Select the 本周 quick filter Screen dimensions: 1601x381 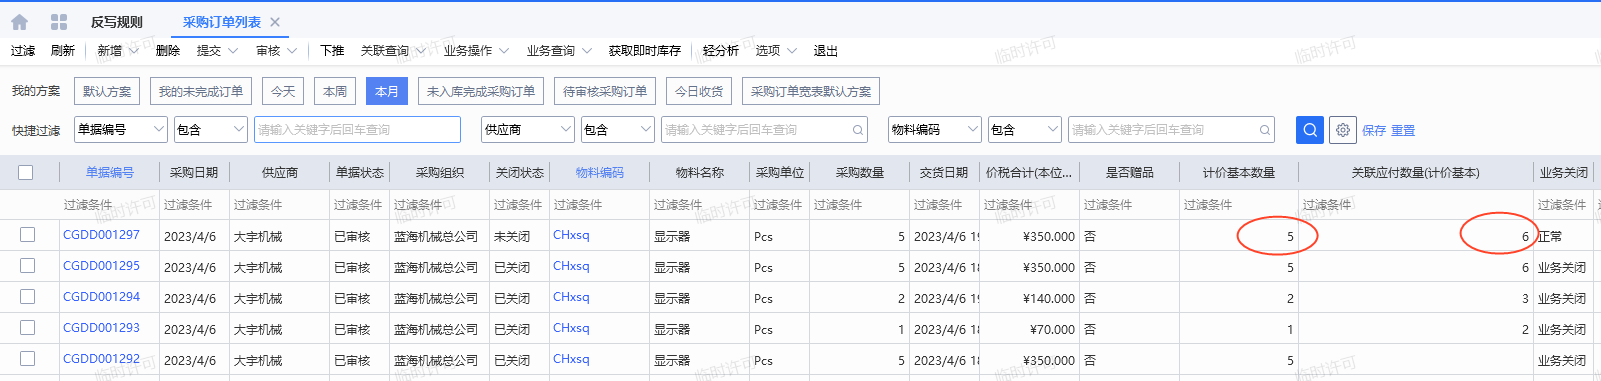tap(335, 91)
